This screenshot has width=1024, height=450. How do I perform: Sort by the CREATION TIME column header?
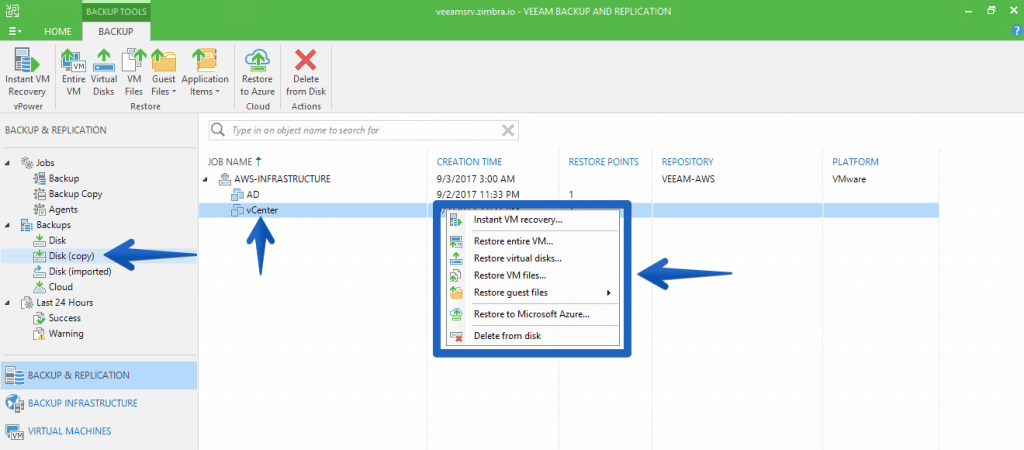pyautogui.click(x=469, y=161)
